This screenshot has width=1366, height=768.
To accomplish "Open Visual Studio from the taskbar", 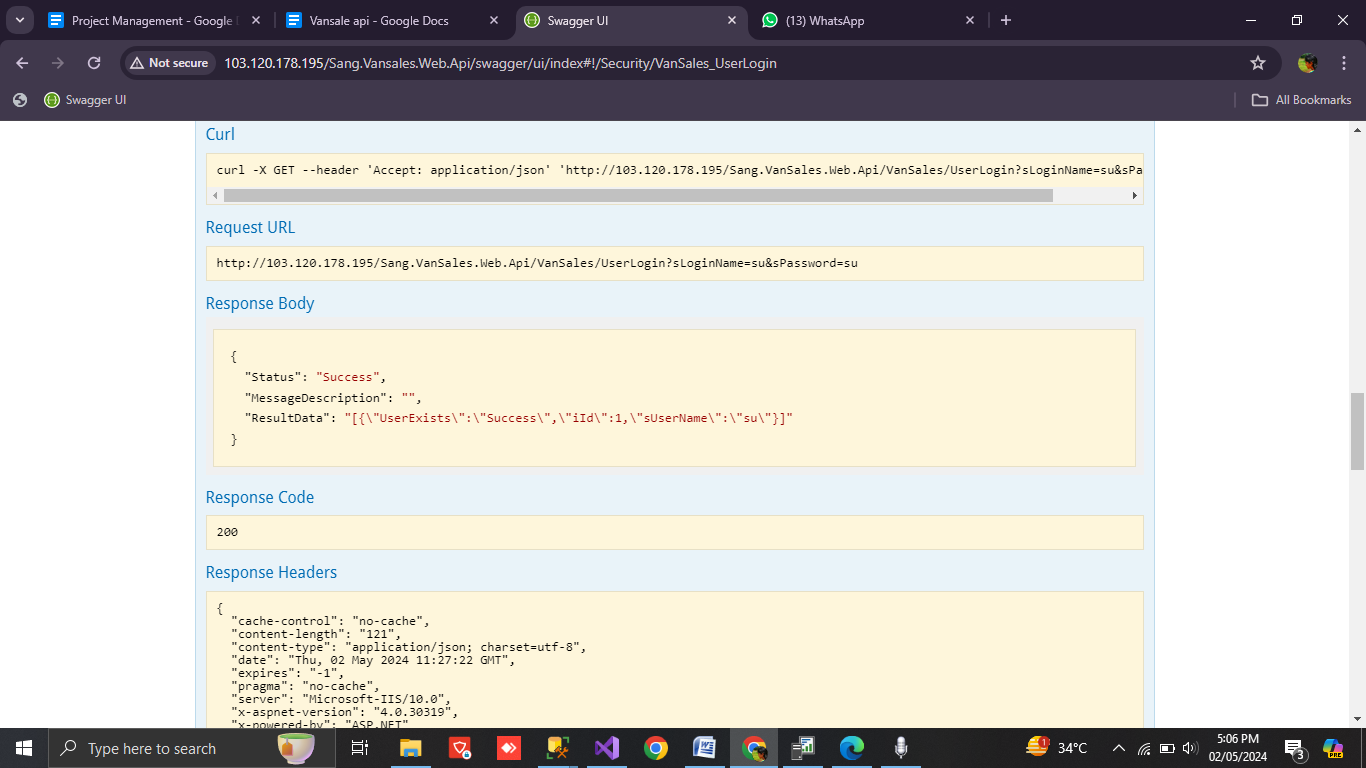I will [x=607, y=748].
